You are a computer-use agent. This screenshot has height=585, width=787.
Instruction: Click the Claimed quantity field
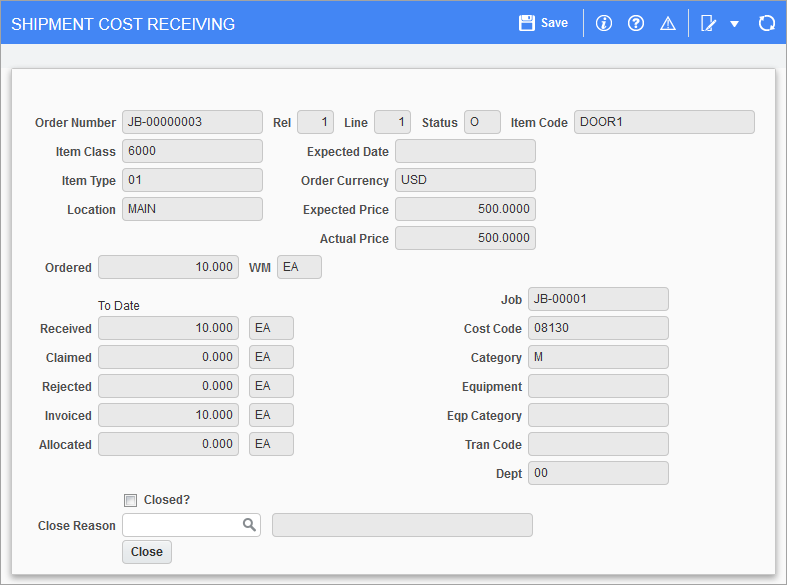coord(168,357)
